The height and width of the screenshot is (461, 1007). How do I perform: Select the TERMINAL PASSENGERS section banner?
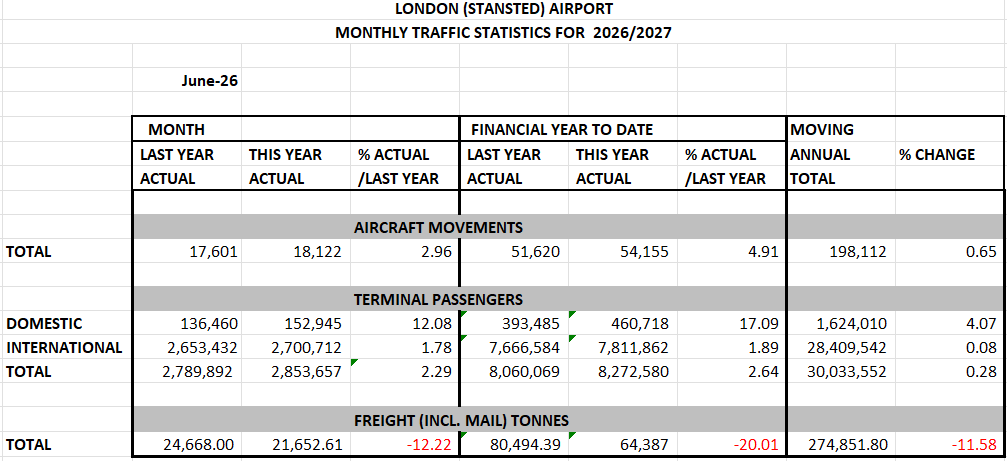click(439, 299)
